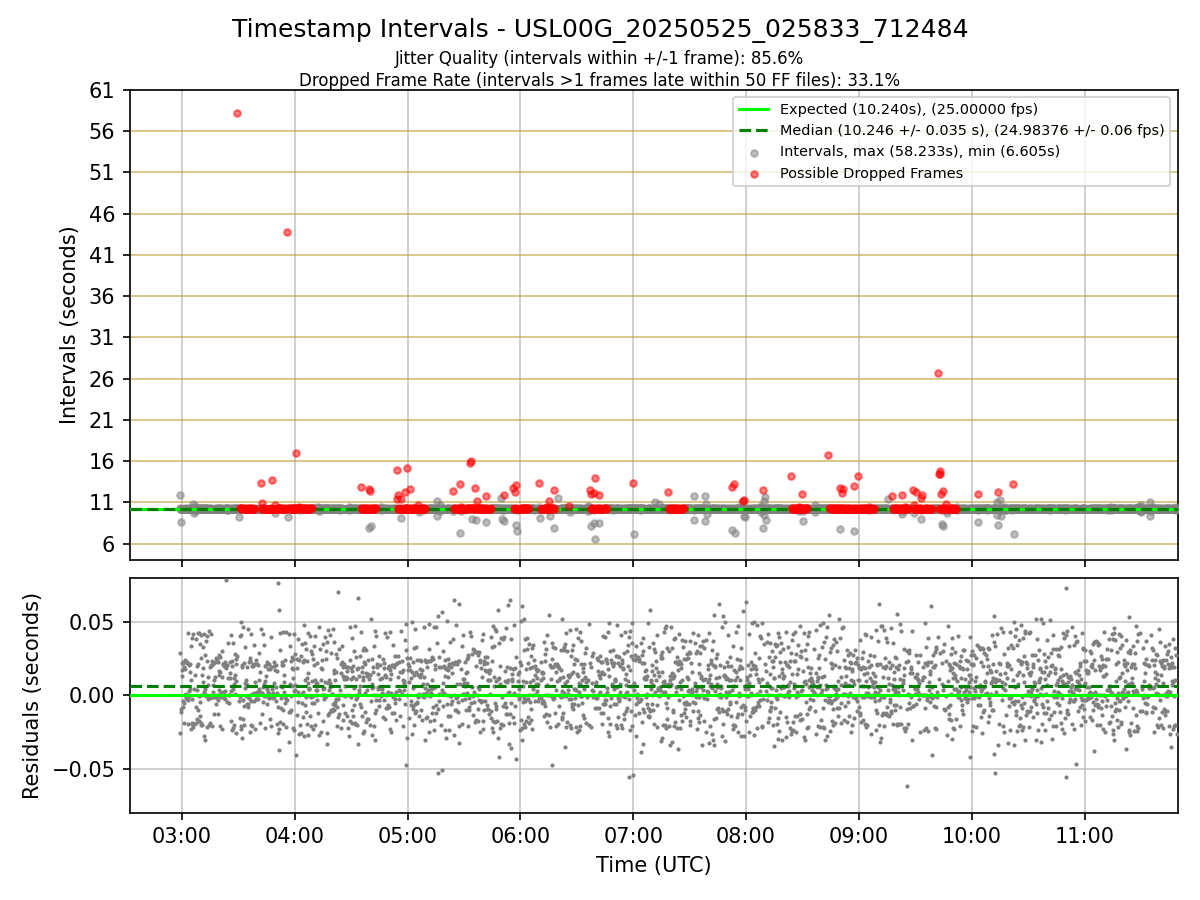Screen dimensions: 1200x900
Task: Click the '09:00' x-axis tick label
Action: 859,835
